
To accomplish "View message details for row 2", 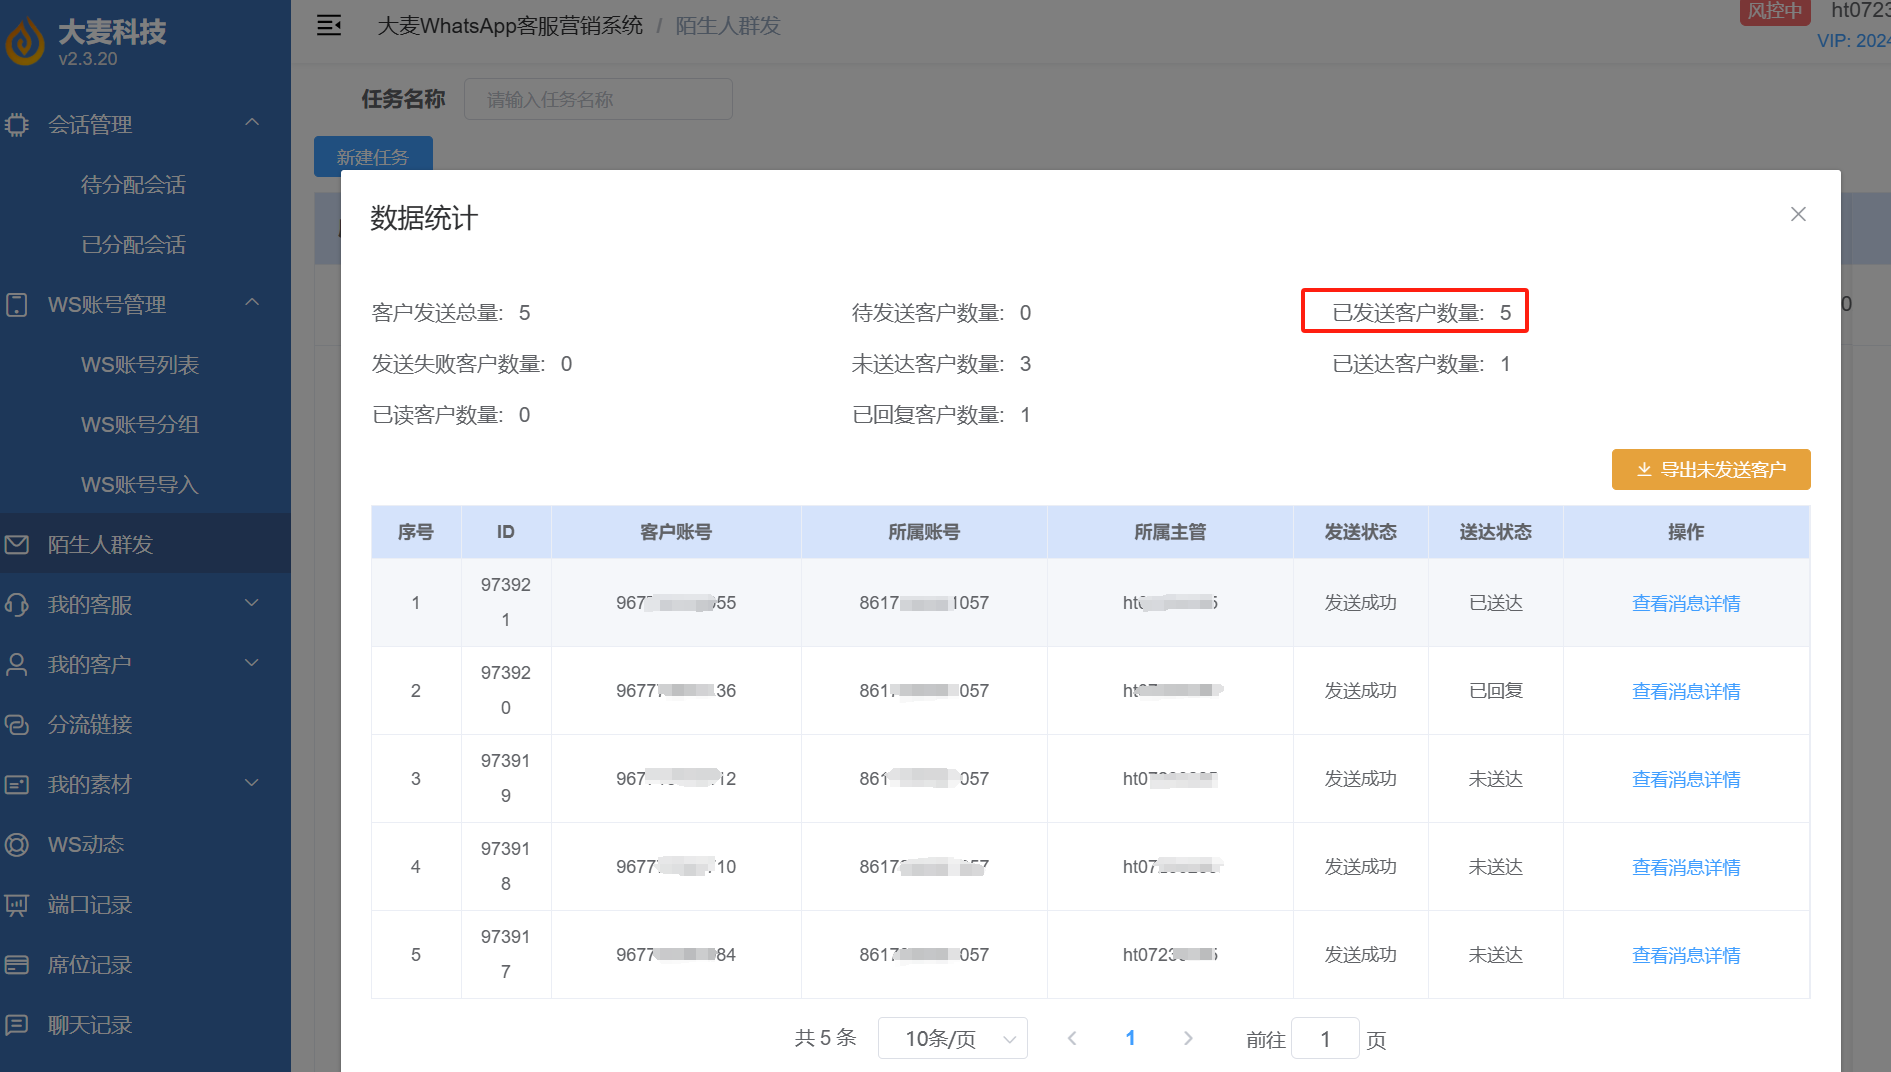I will tap(1686, 691).
